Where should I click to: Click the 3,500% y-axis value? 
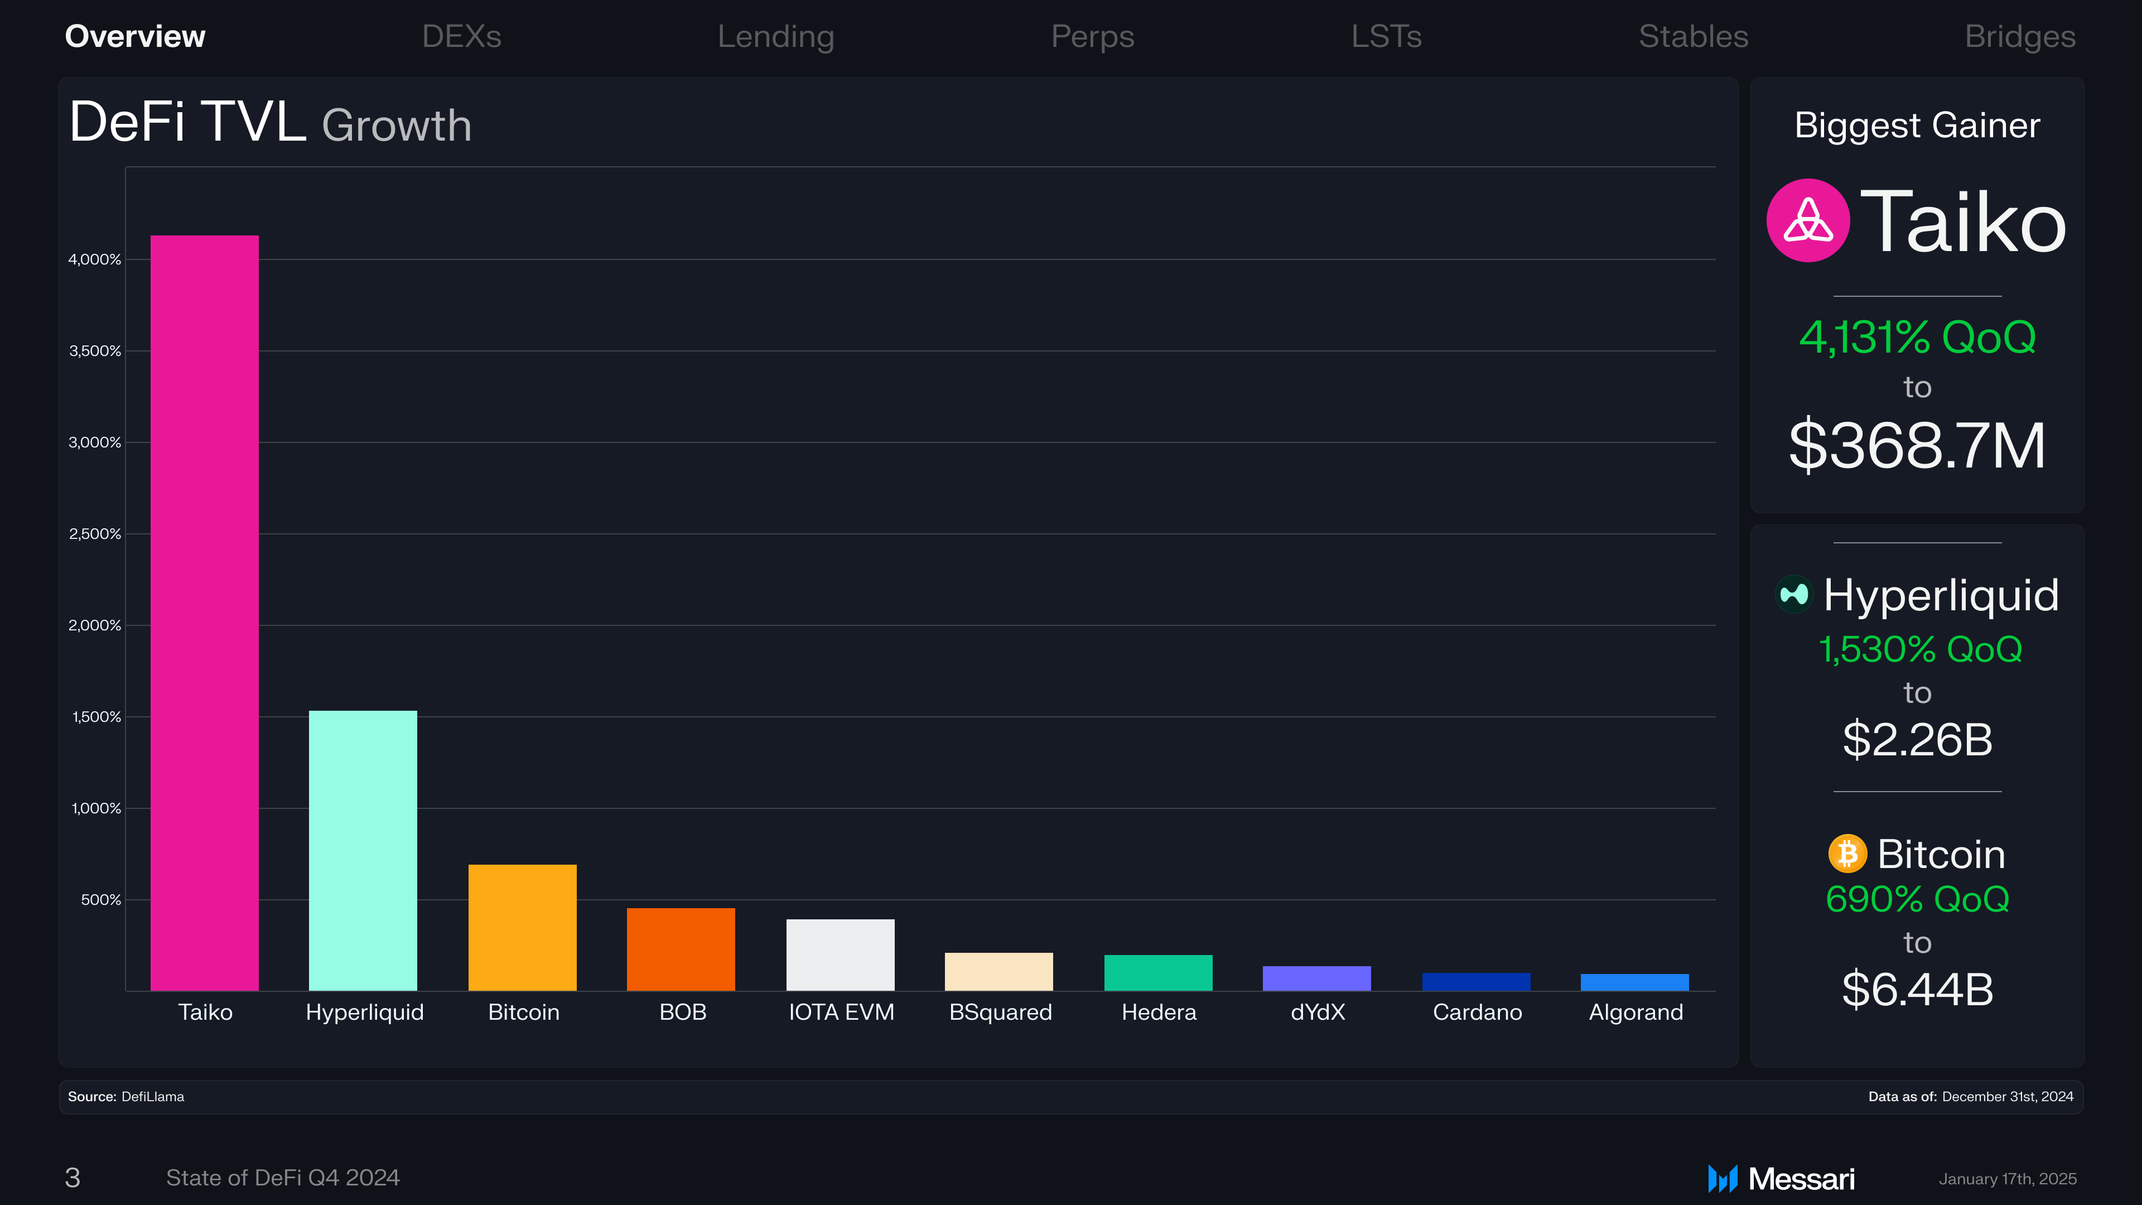point(94,351)
